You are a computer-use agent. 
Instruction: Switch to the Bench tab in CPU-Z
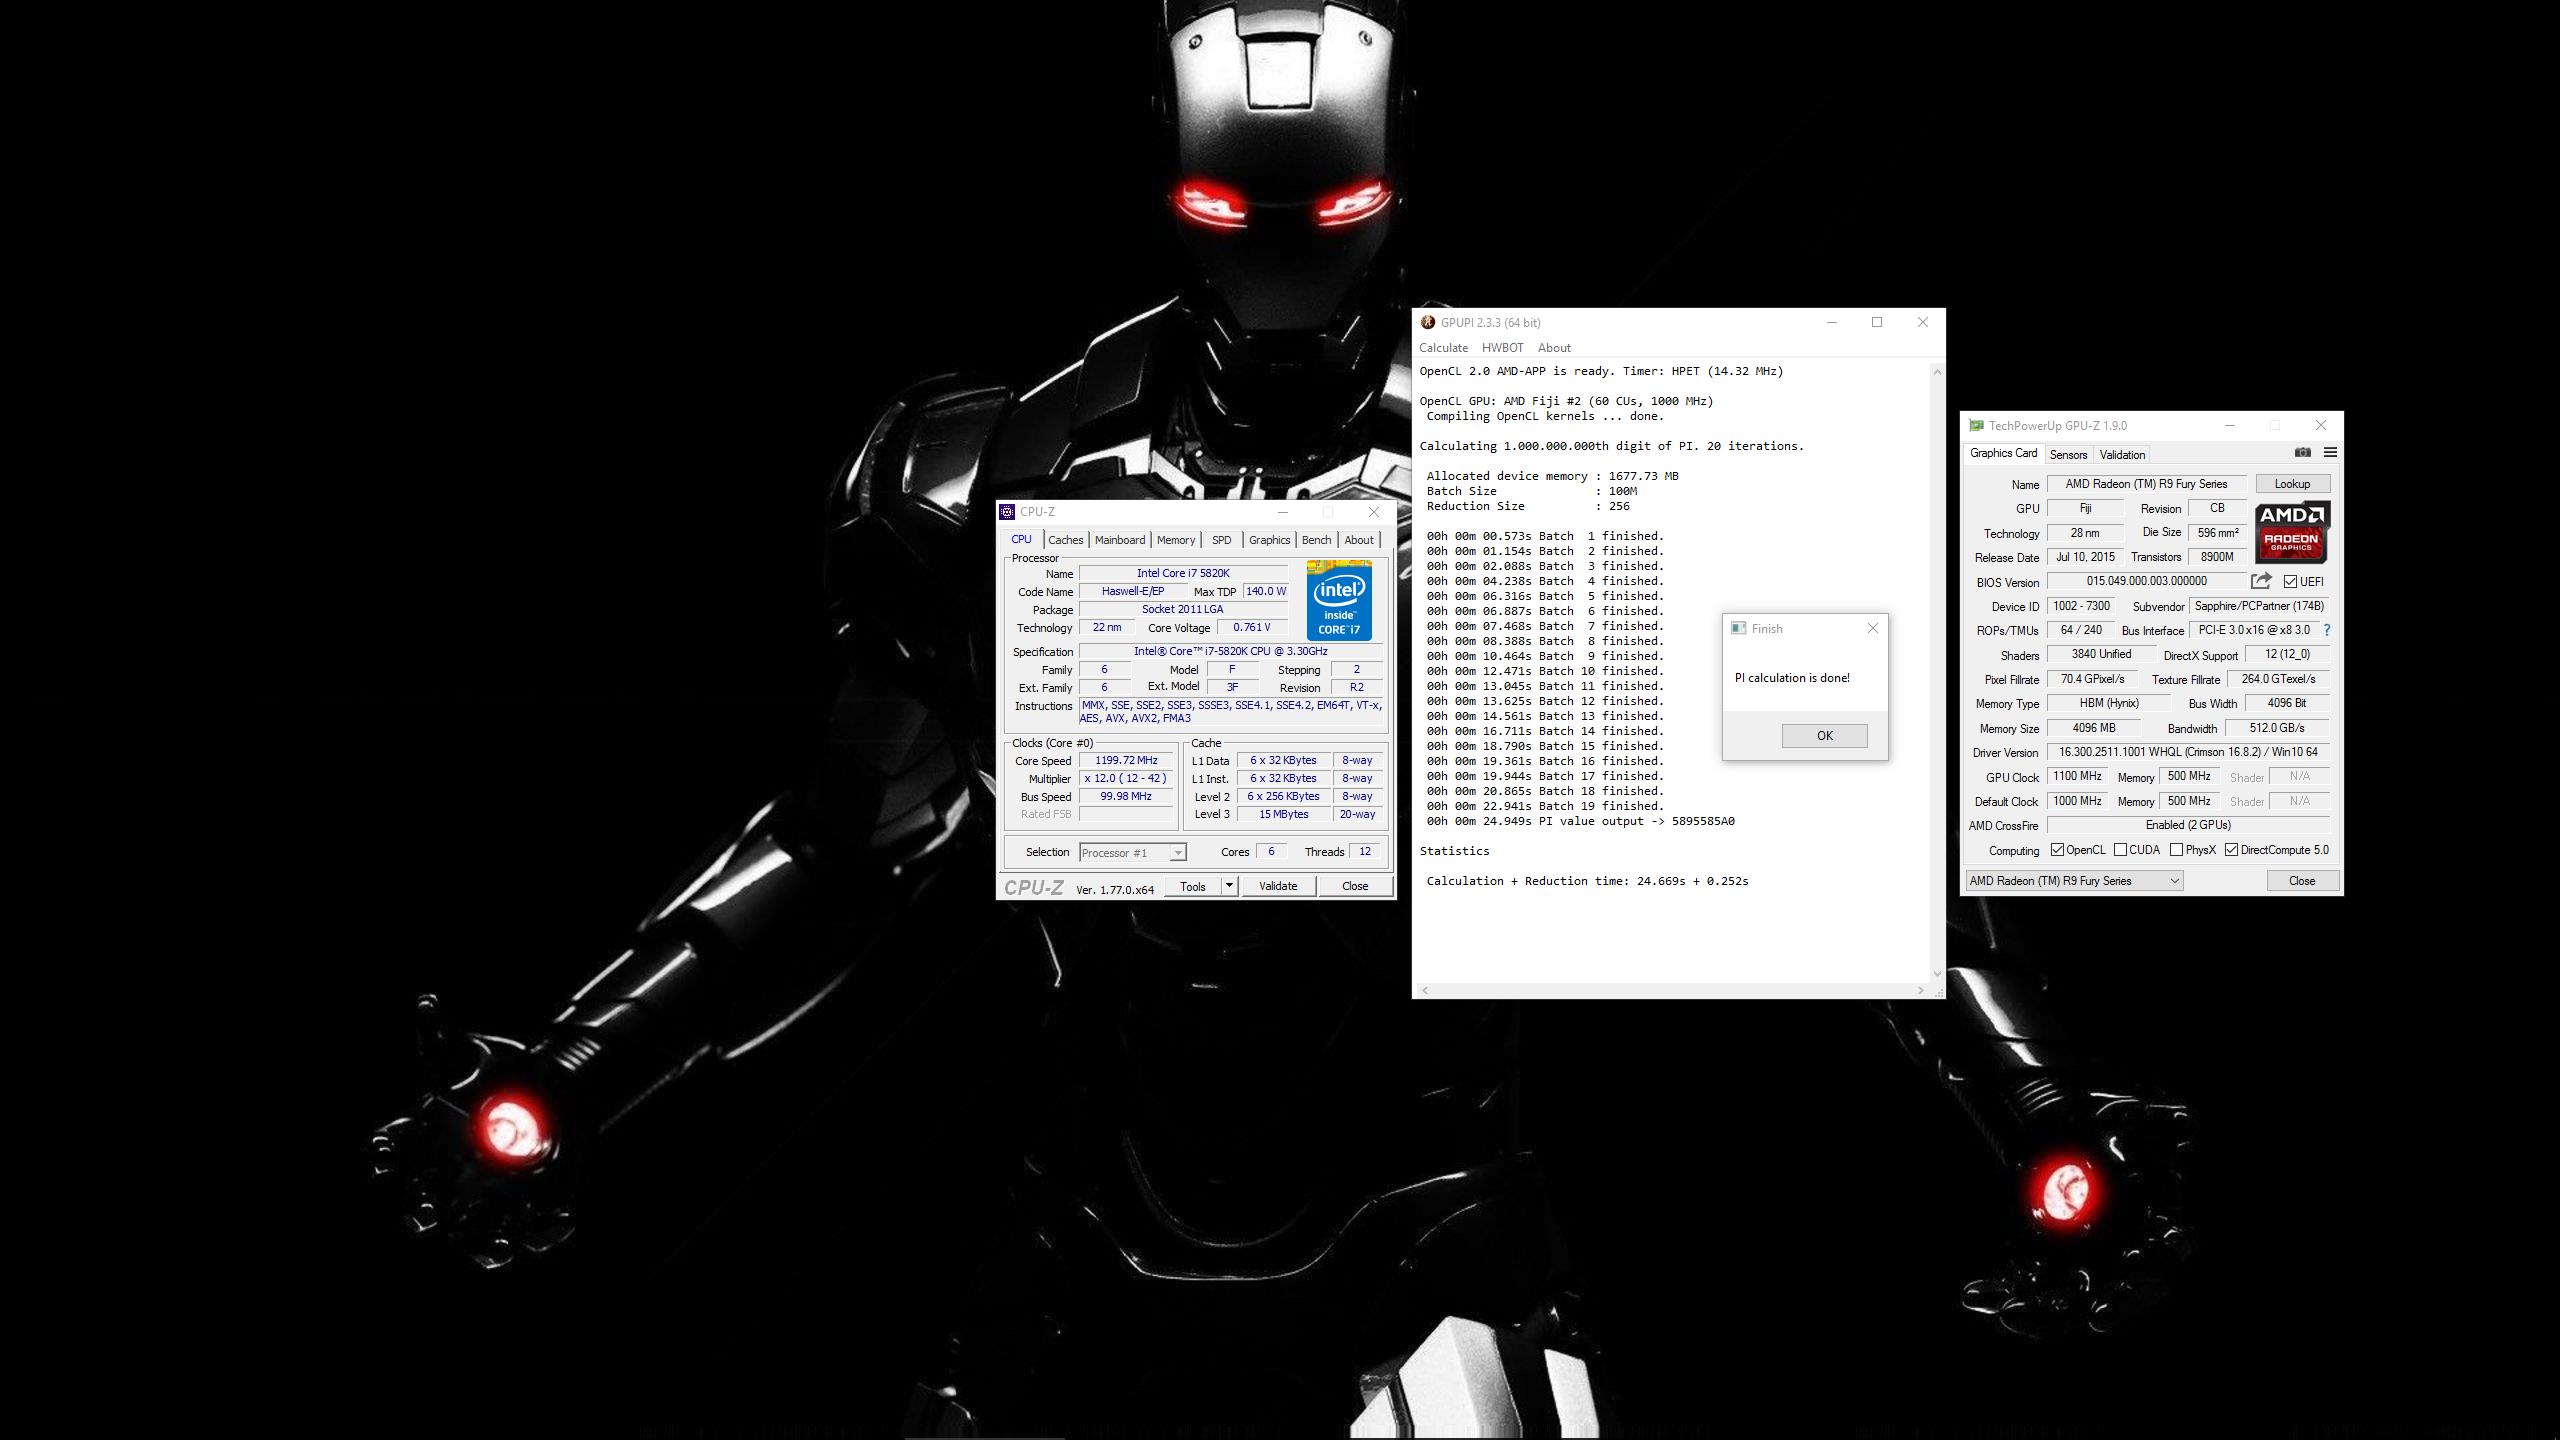tap(1316, 540)
